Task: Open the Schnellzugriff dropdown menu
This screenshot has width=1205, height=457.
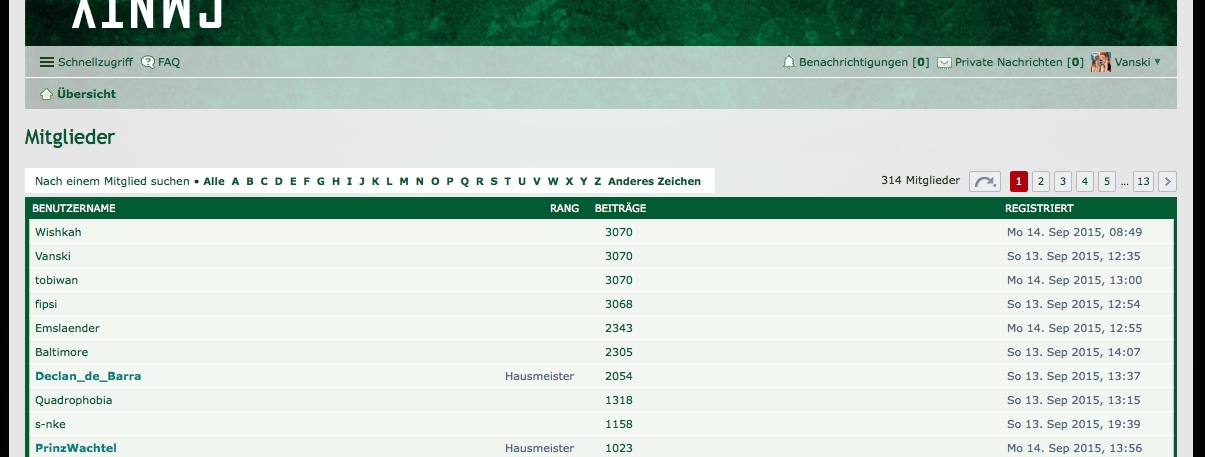Action: [x=95, y=62]
